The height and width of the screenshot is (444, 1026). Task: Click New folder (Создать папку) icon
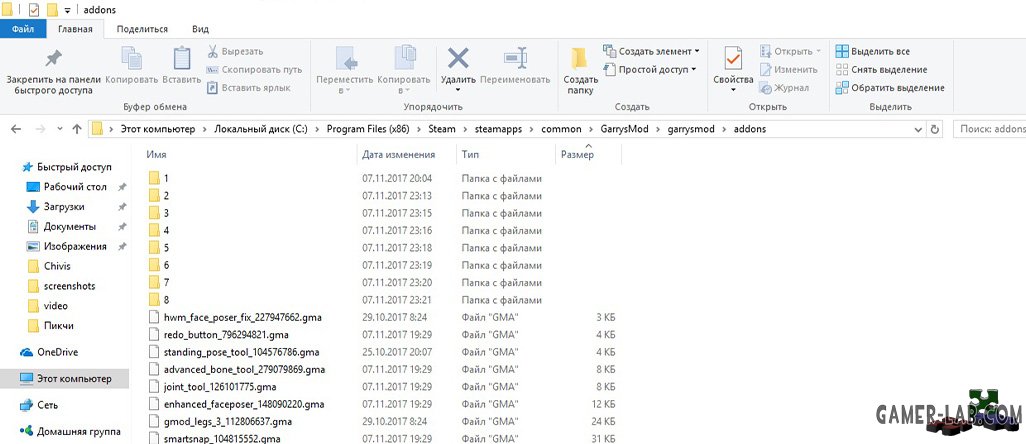pos(578,58)
